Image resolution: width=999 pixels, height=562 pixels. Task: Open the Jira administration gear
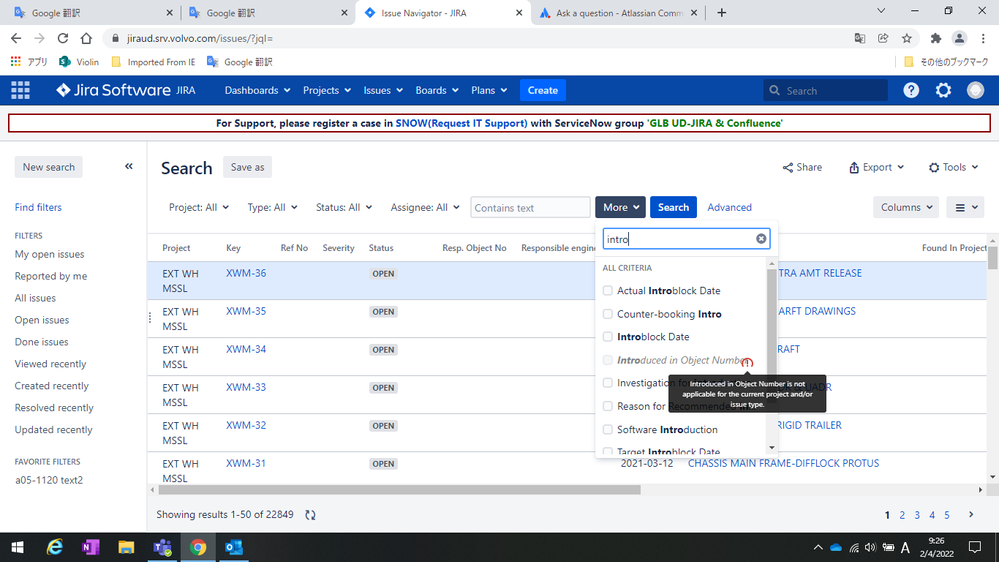pyautogui.click(x=944, y=90)
